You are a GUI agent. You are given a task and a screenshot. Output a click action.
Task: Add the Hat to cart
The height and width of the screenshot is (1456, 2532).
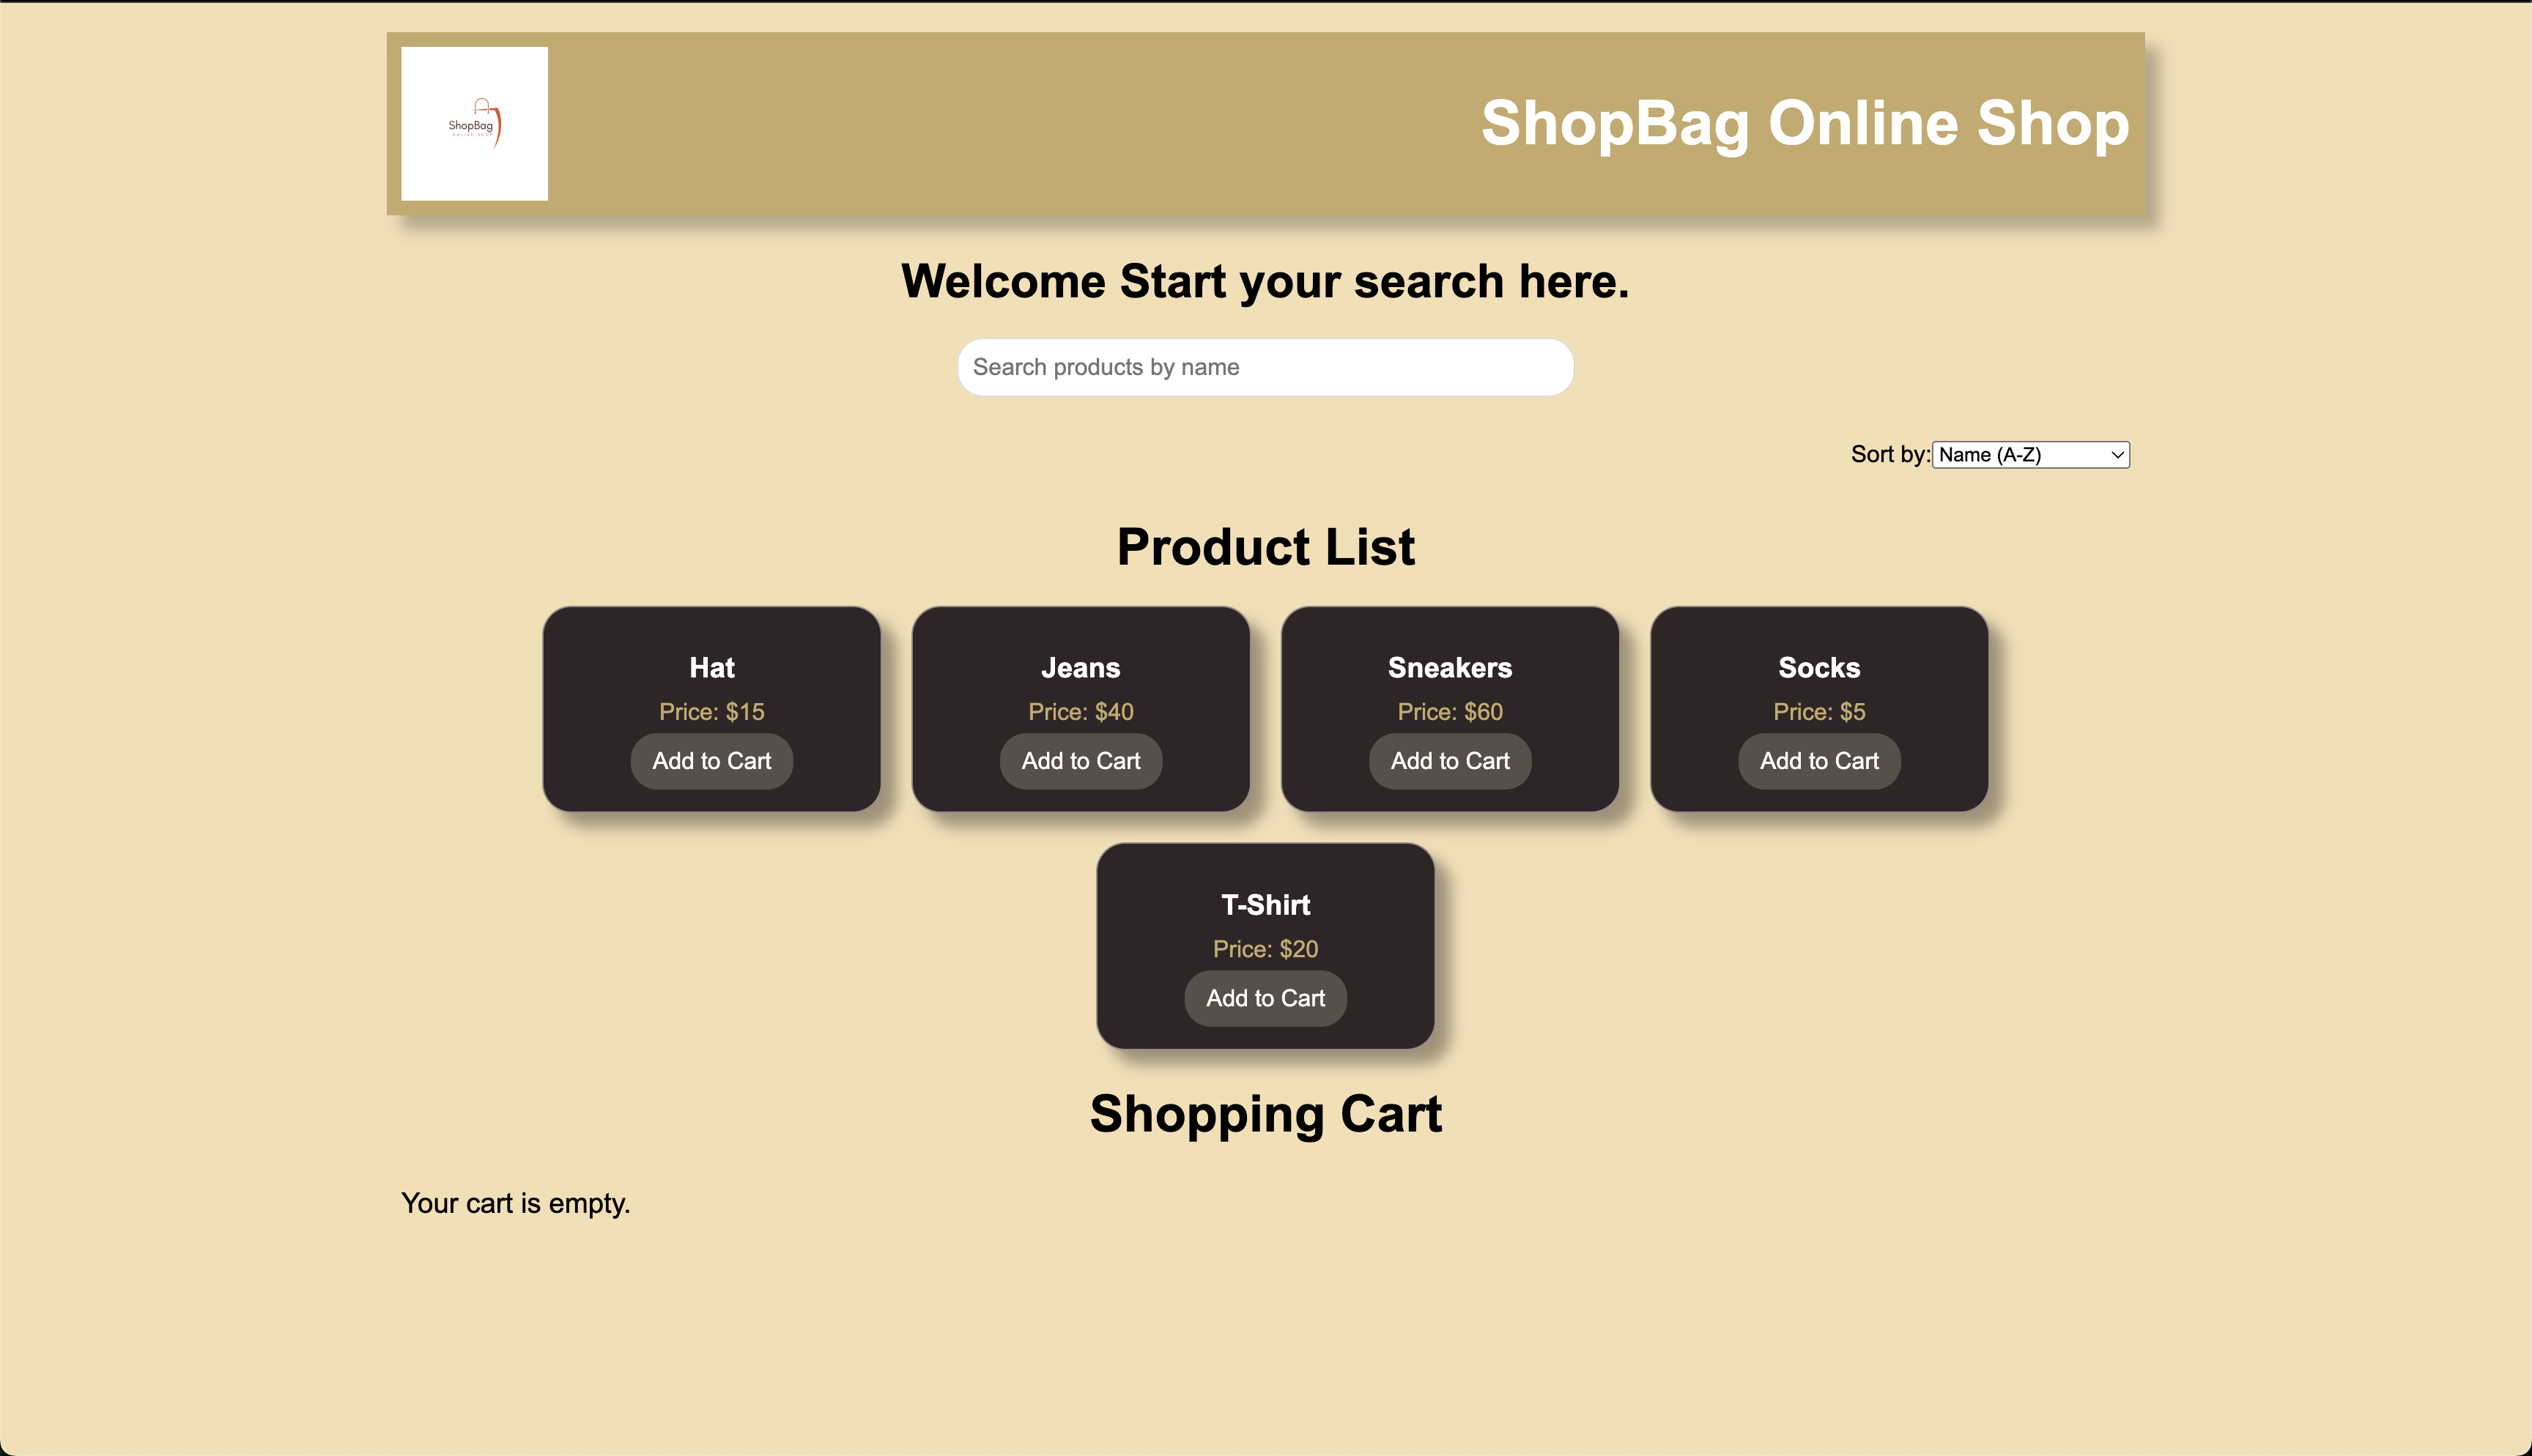coord(711,761)
